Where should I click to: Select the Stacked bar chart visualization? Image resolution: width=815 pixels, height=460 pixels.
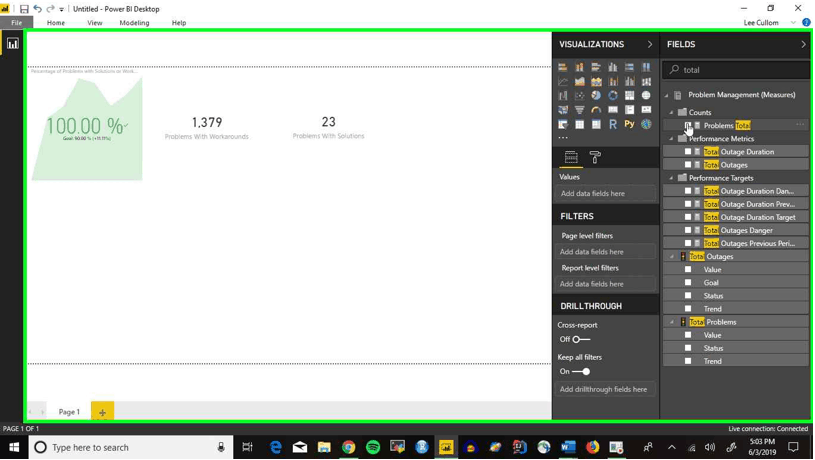(x=563, y=67)
